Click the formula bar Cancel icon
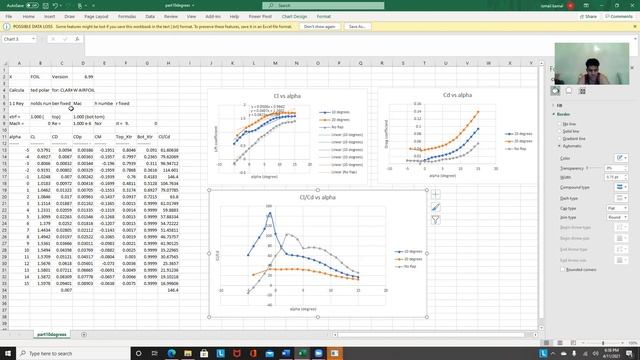 [53, 39]
